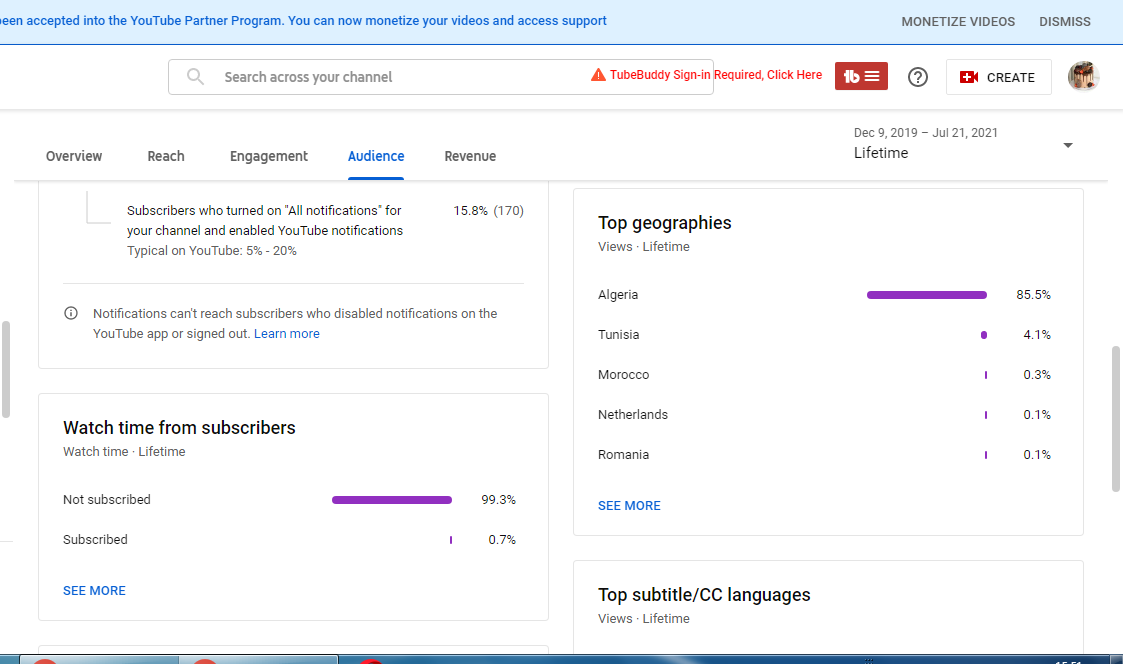Click the 15.8% (170) value
1123x664 pixels.
[488, 211]
